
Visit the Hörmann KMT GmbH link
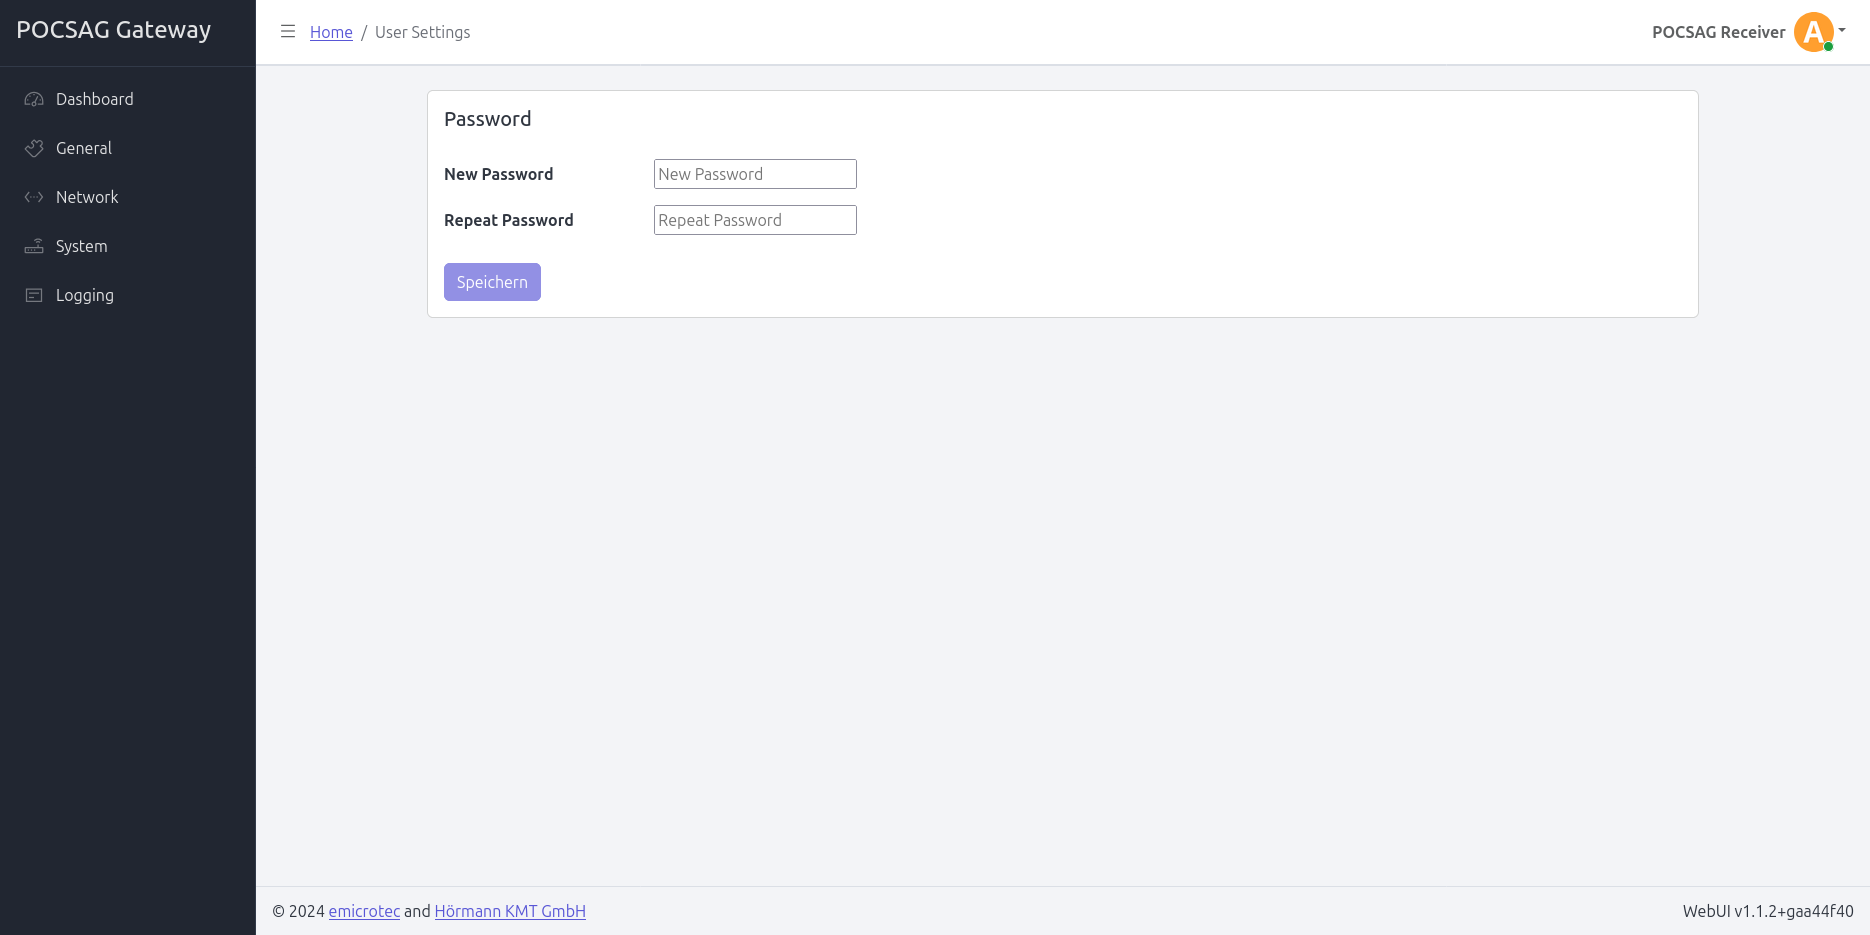click(510, 911)
